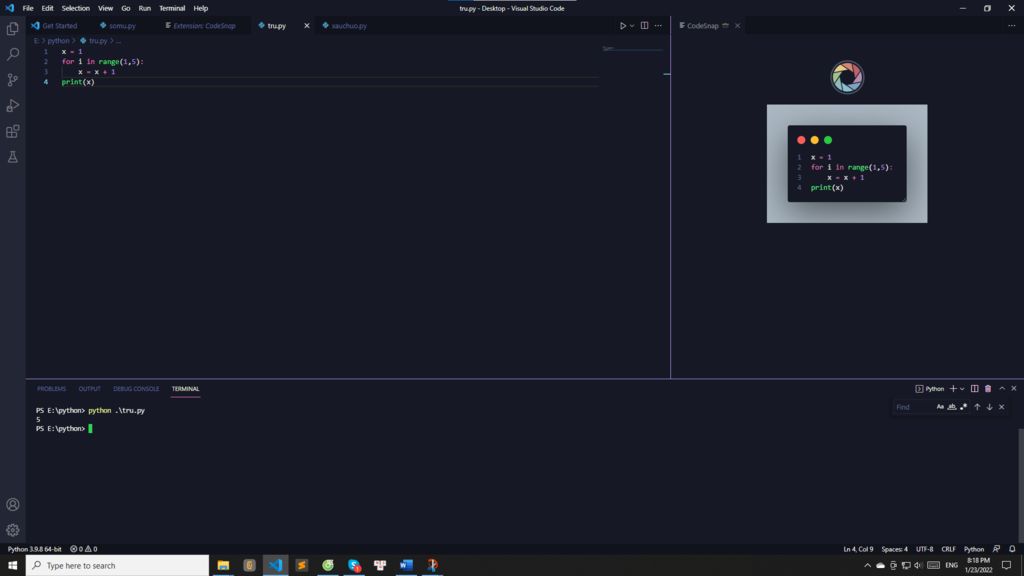Open the Windows Start menu
The width and height of the screenshot is (1024, 576).
[12, 565]
